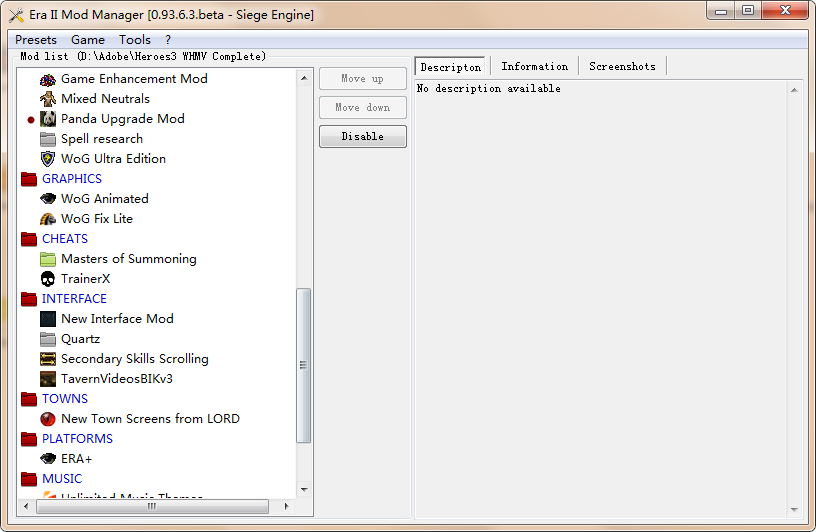This screenshot has width=816, height=532.
Task: Click the WoG Ultra Edition shield icon
Action: pos(48,159)
